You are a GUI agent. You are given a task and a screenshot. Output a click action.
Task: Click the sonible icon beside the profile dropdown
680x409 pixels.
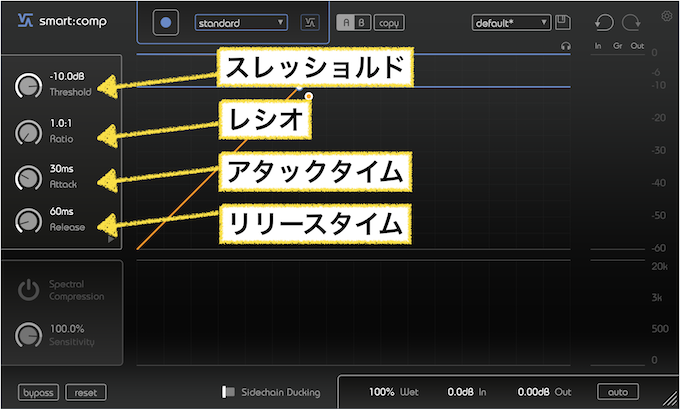click(x=310, y=23)
